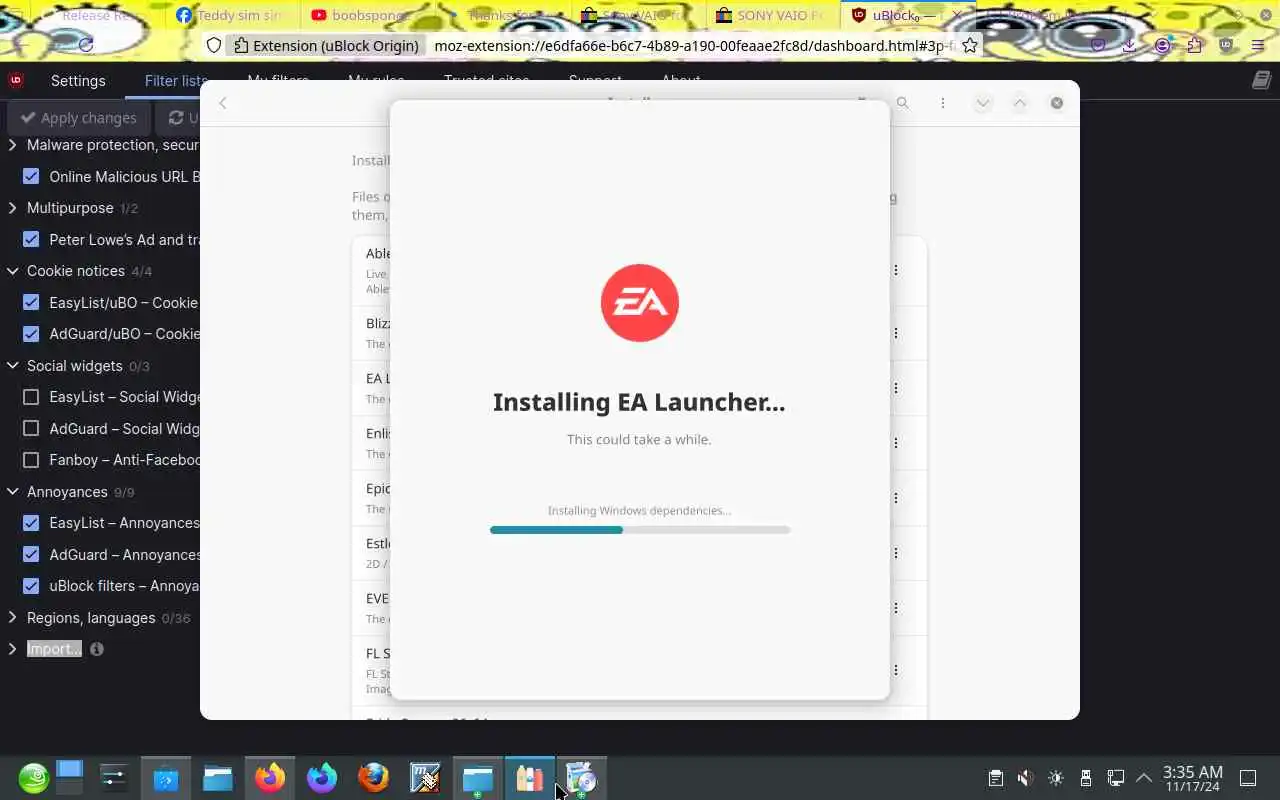Enable AdGuard – Social Widgets

point(31,428)
